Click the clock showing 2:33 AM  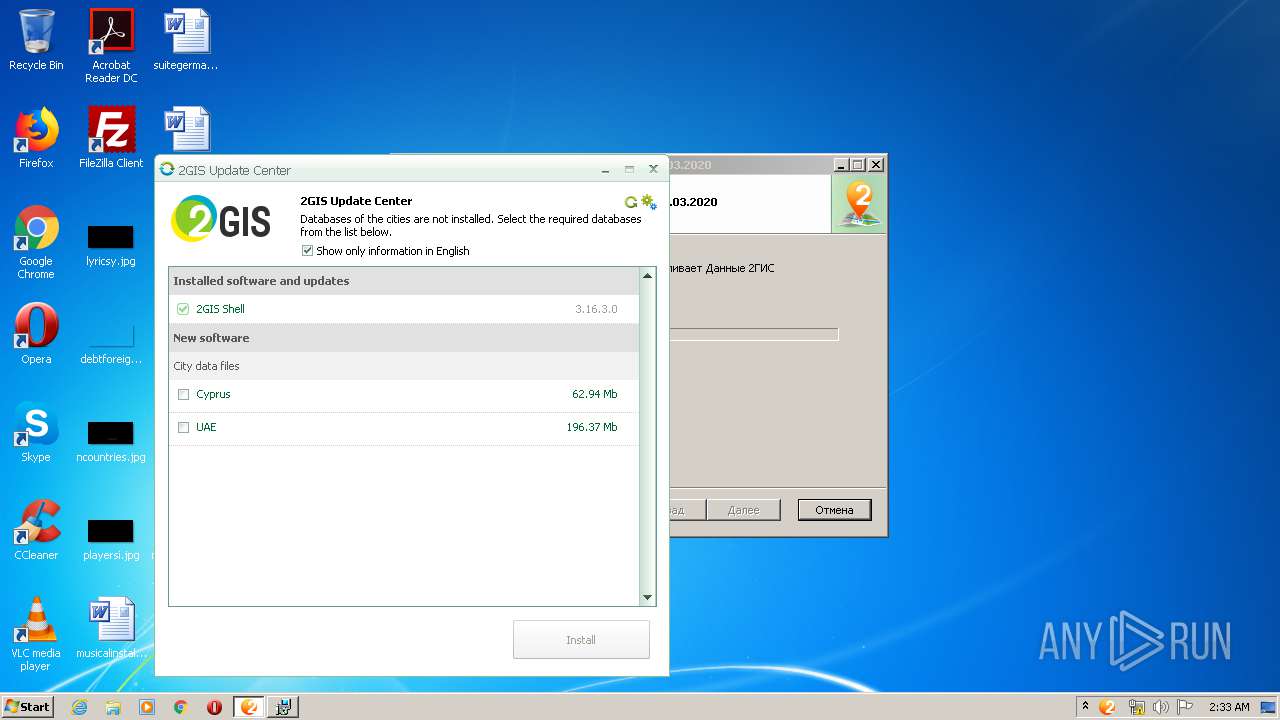tap(1229, 707)
